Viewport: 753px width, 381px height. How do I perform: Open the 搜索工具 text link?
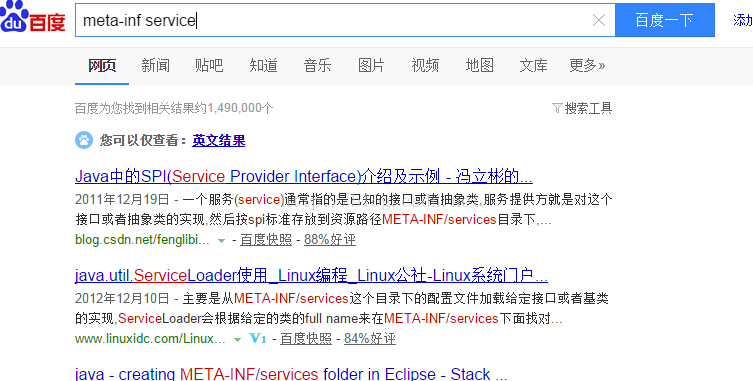[x=588, y=108]
